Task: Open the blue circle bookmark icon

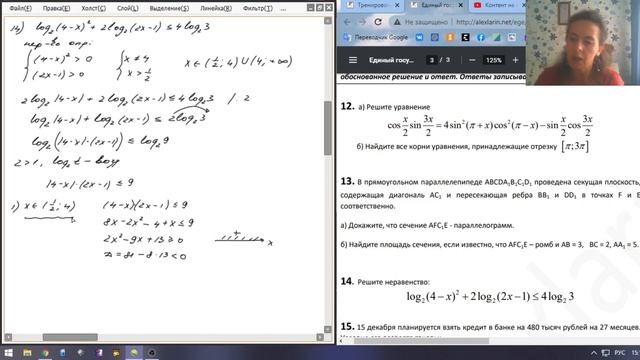Action: click(x=435, y=37)
